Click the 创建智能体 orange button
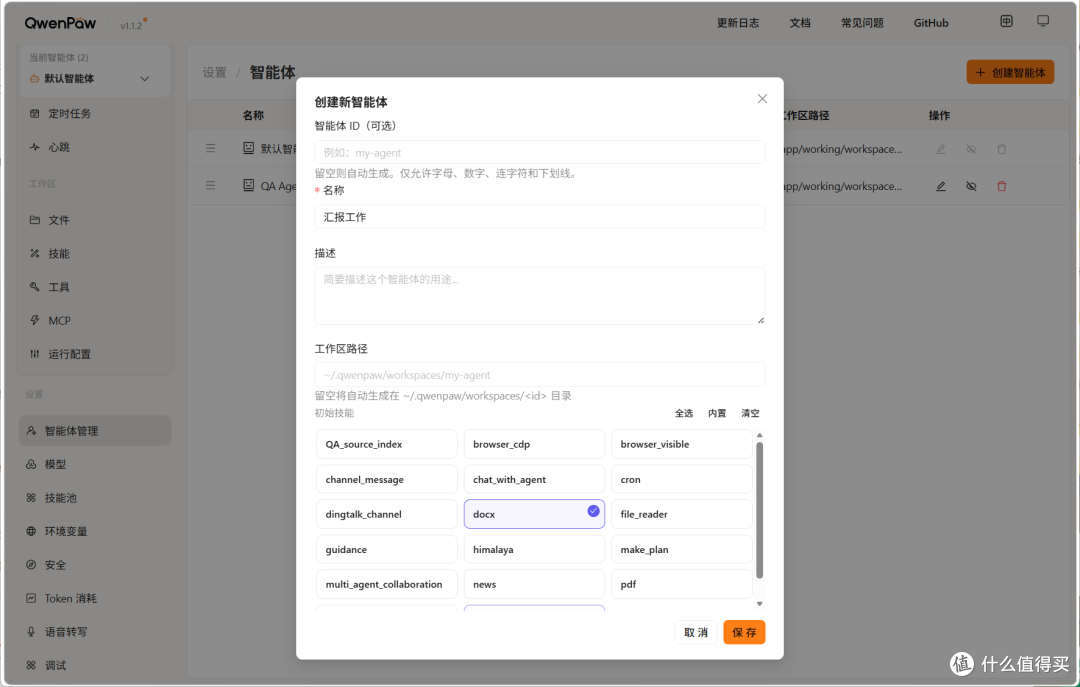The height and width of the screenshot is (687, 1080). click(x=1010, y=72)
